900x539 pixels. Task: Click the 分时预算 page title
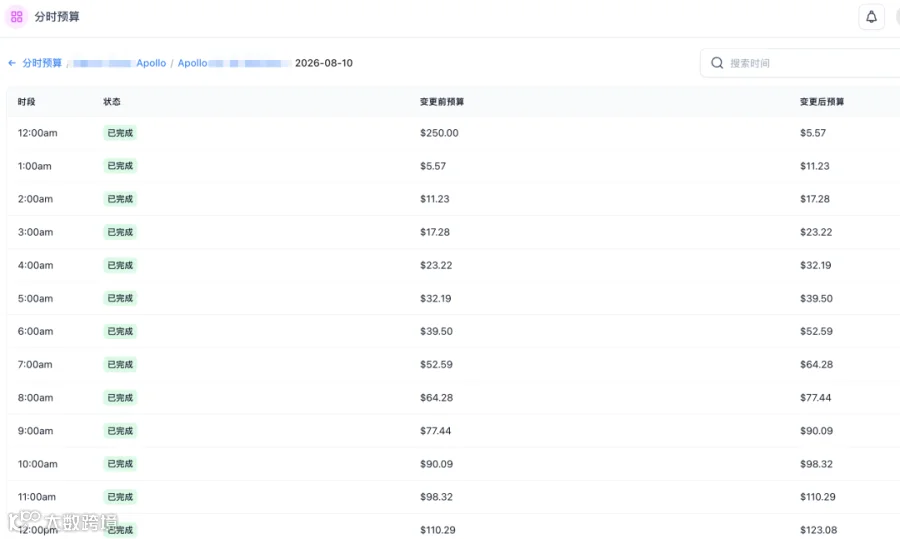[57, 17]
